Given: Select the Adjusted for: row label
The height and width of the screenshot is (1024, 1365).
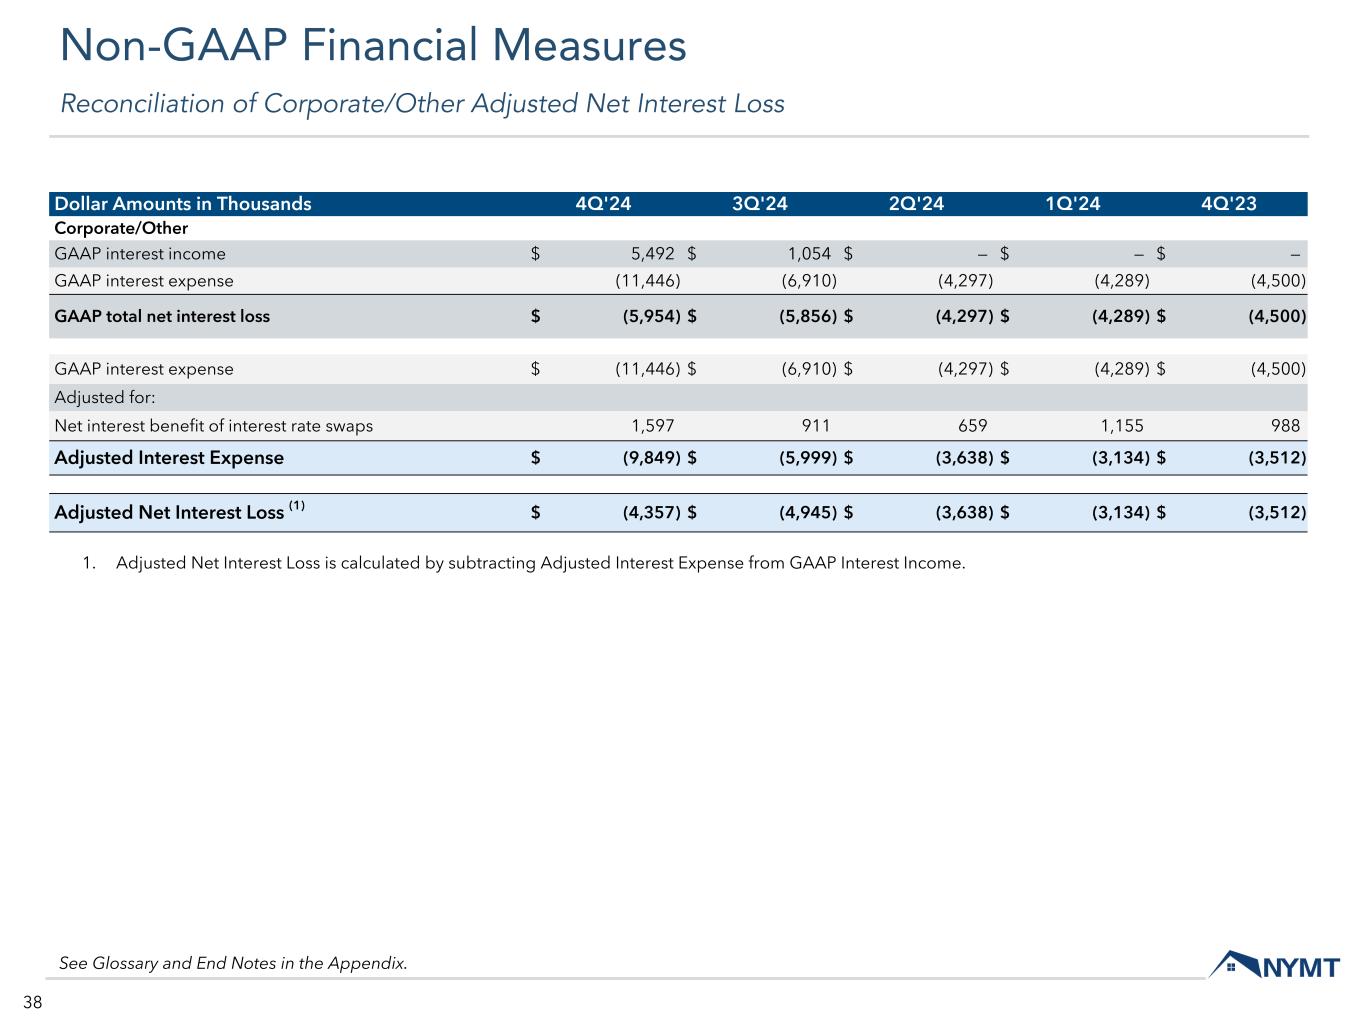Looking at the screenshot, I should coord(105,397).
